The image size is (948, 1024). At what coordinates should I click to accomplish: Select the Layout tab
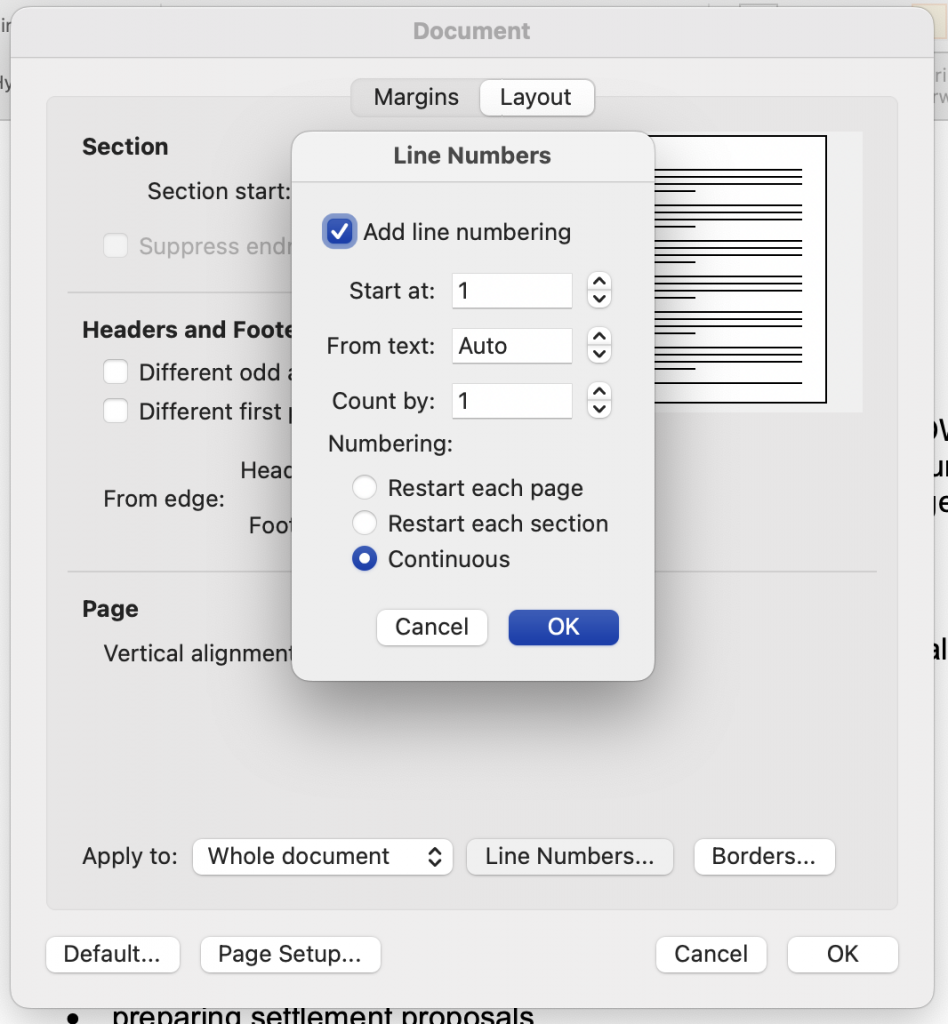click(x=536, y=97)
